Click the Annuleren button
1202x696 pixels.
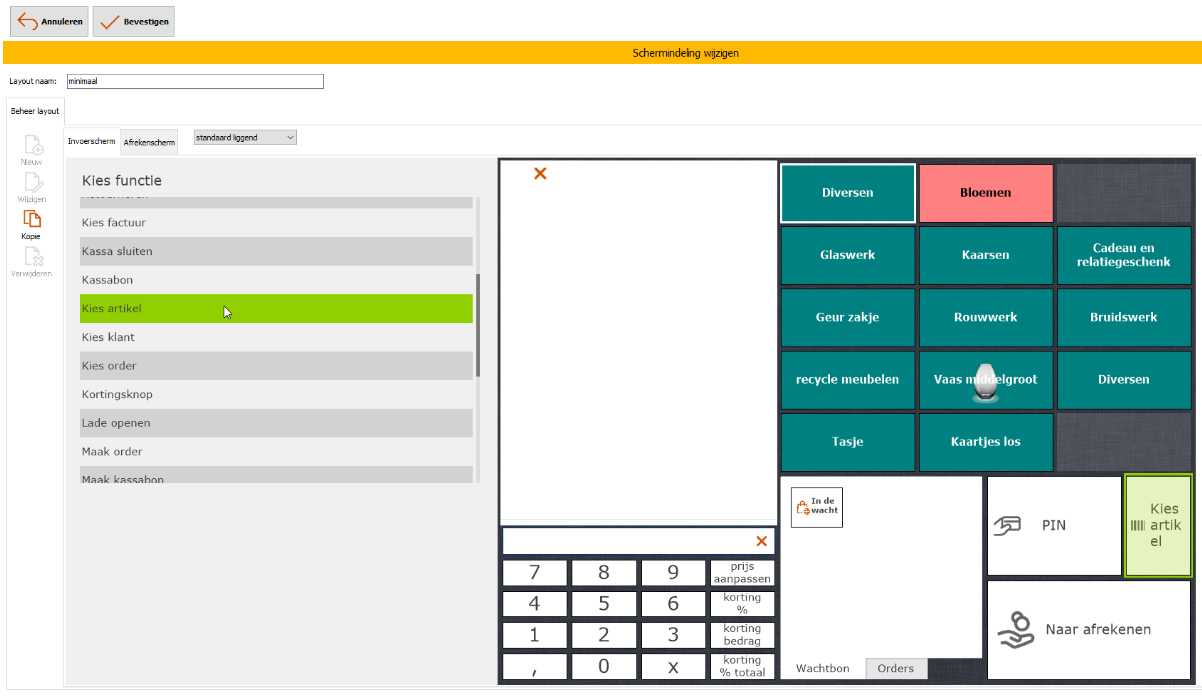(49, 22)
